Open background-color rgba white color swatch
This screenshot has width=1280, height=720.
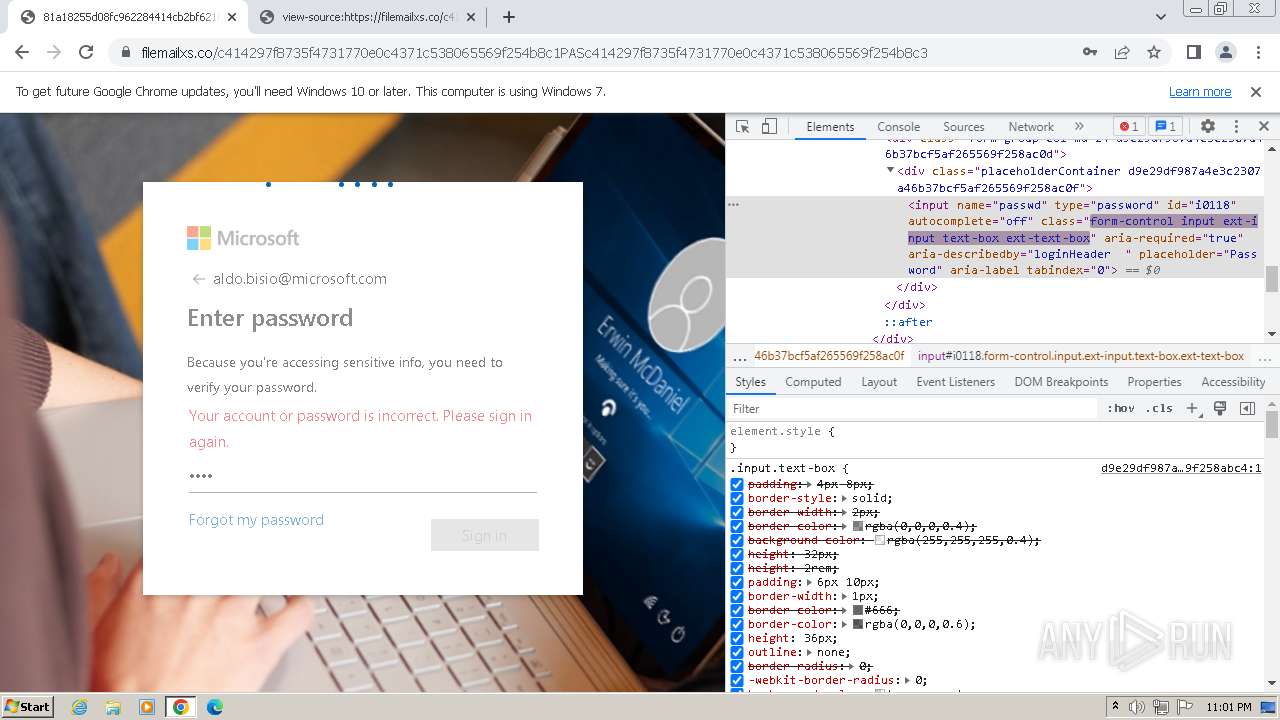coord(880,540)
